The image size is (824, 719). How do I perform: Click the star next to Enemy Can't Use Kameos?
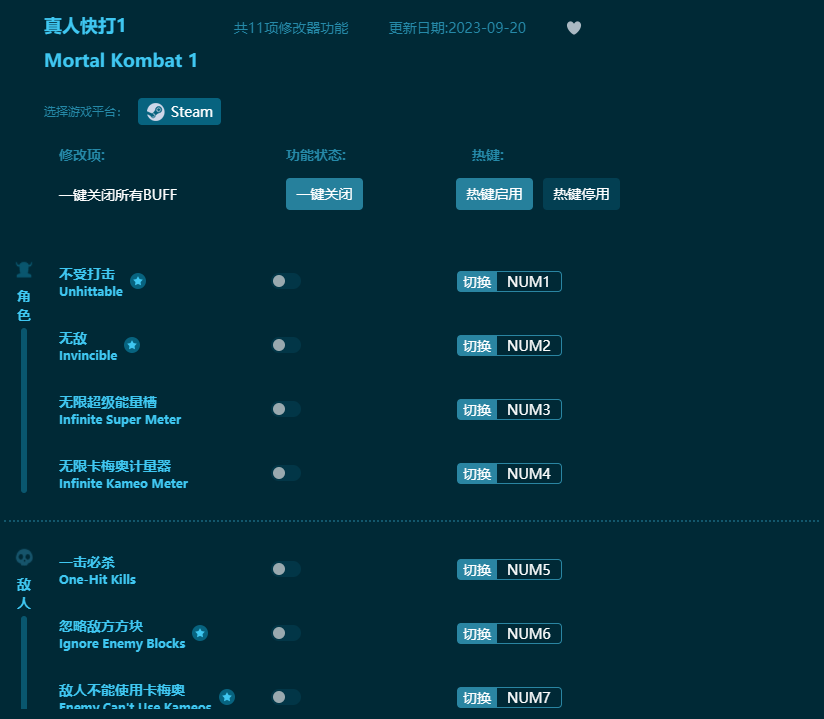(x=227, y=696)
